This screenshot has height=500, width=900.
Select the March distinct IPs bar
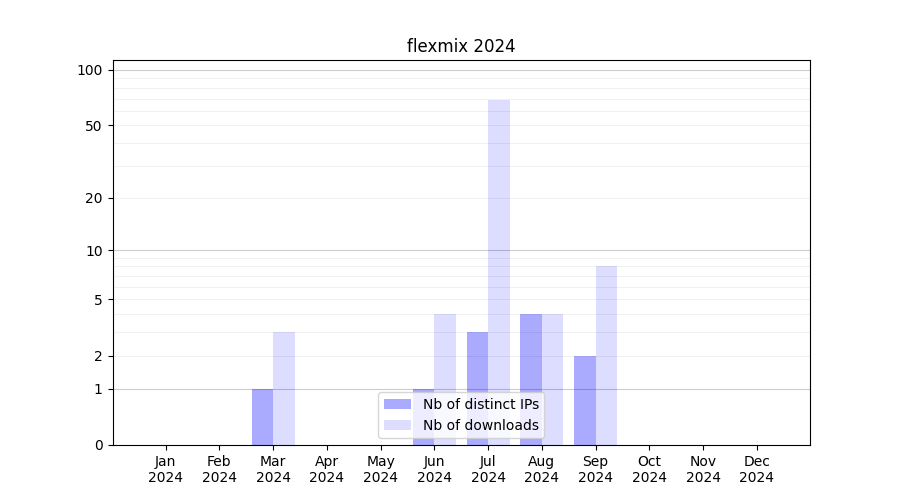tap(262, 416)
